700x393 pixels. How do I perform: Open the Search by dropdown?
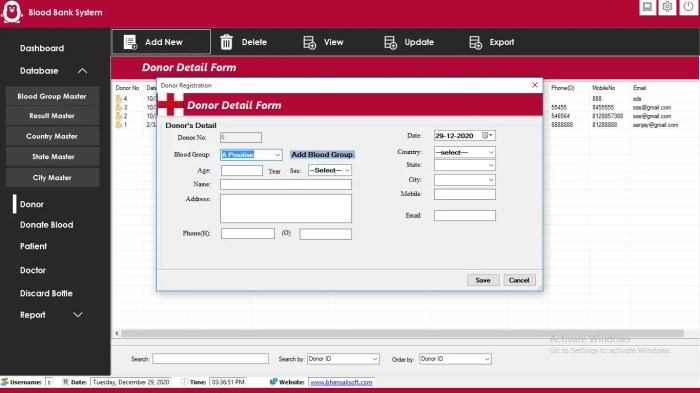click(375, 359)
